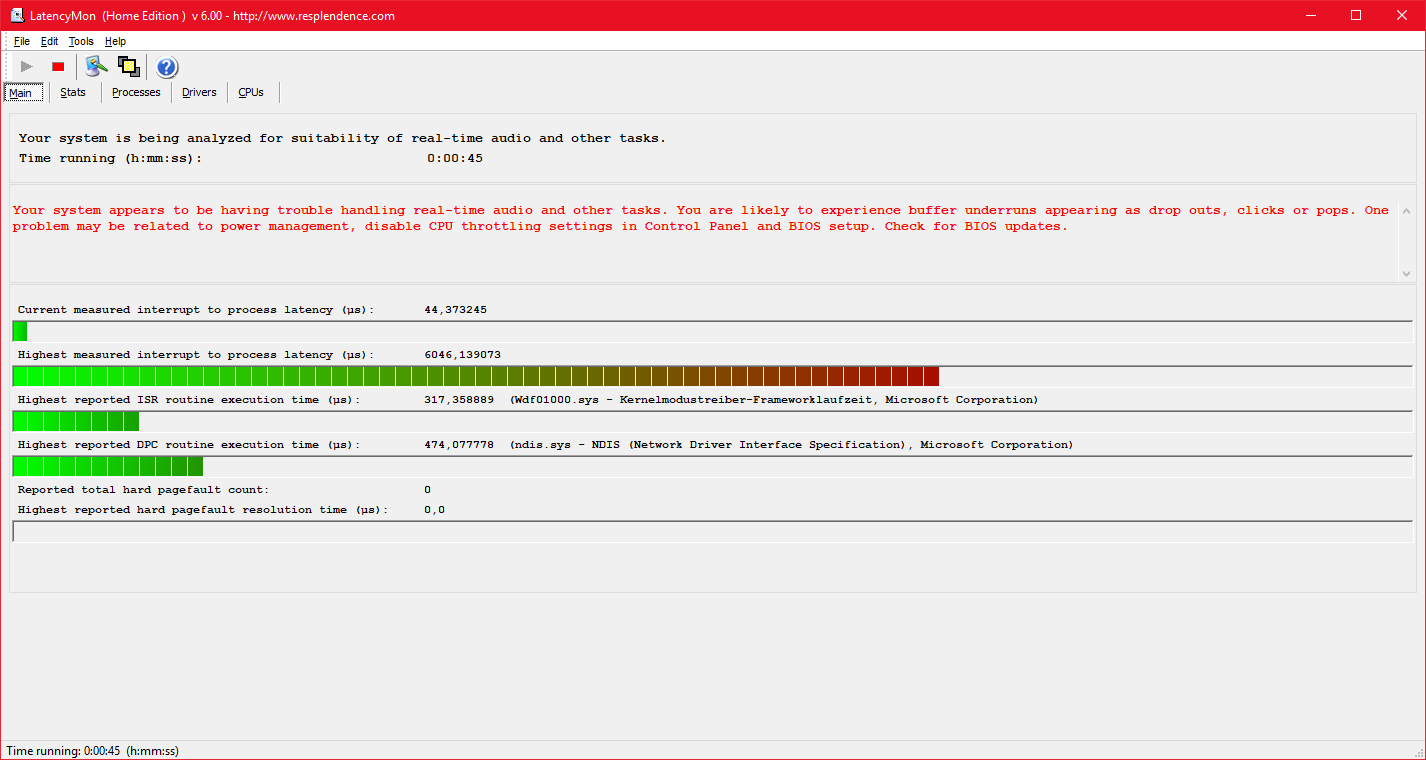
Task: Switch to the CPUs tab
Action: 251,92
